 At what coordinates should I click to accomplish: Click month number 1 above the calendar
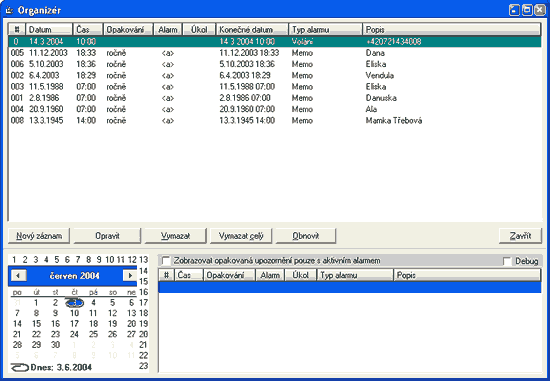pos(14,260)
